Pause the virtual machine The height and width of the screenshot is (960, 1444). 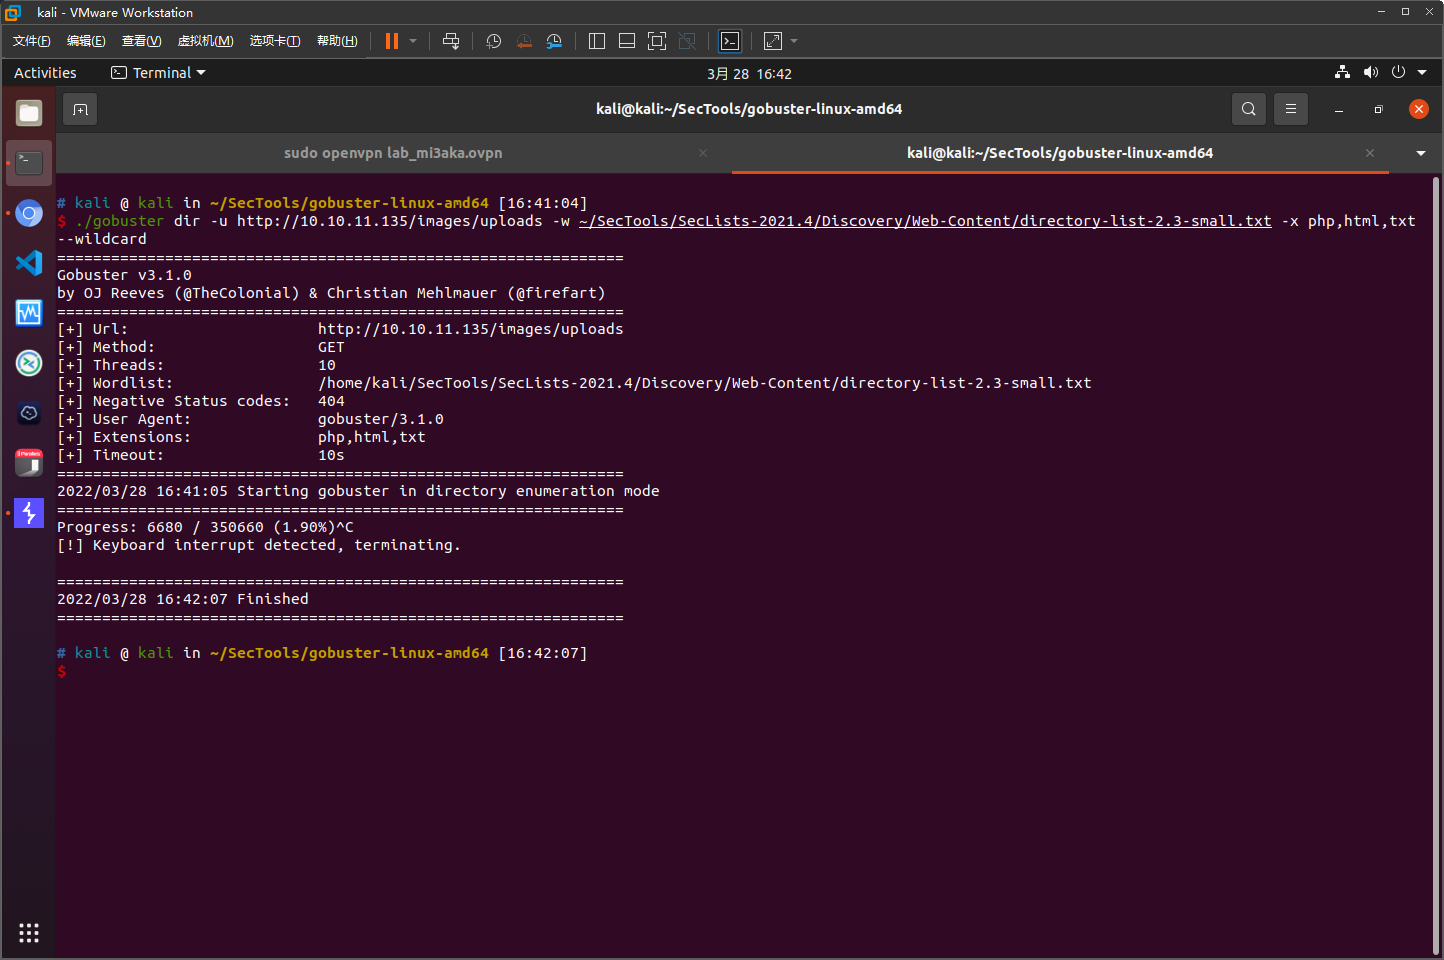tap(392, 41)
